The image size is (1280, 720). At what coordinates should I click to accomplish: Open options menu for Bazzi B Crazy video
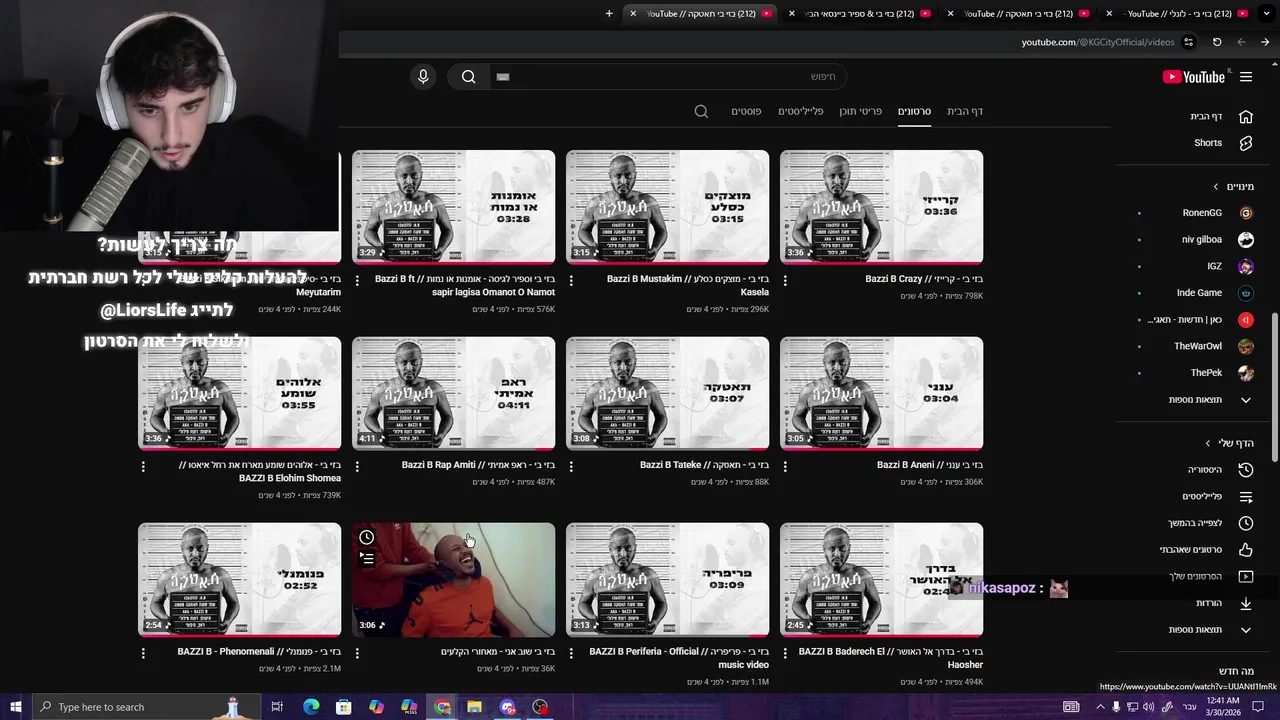(785, 280)
